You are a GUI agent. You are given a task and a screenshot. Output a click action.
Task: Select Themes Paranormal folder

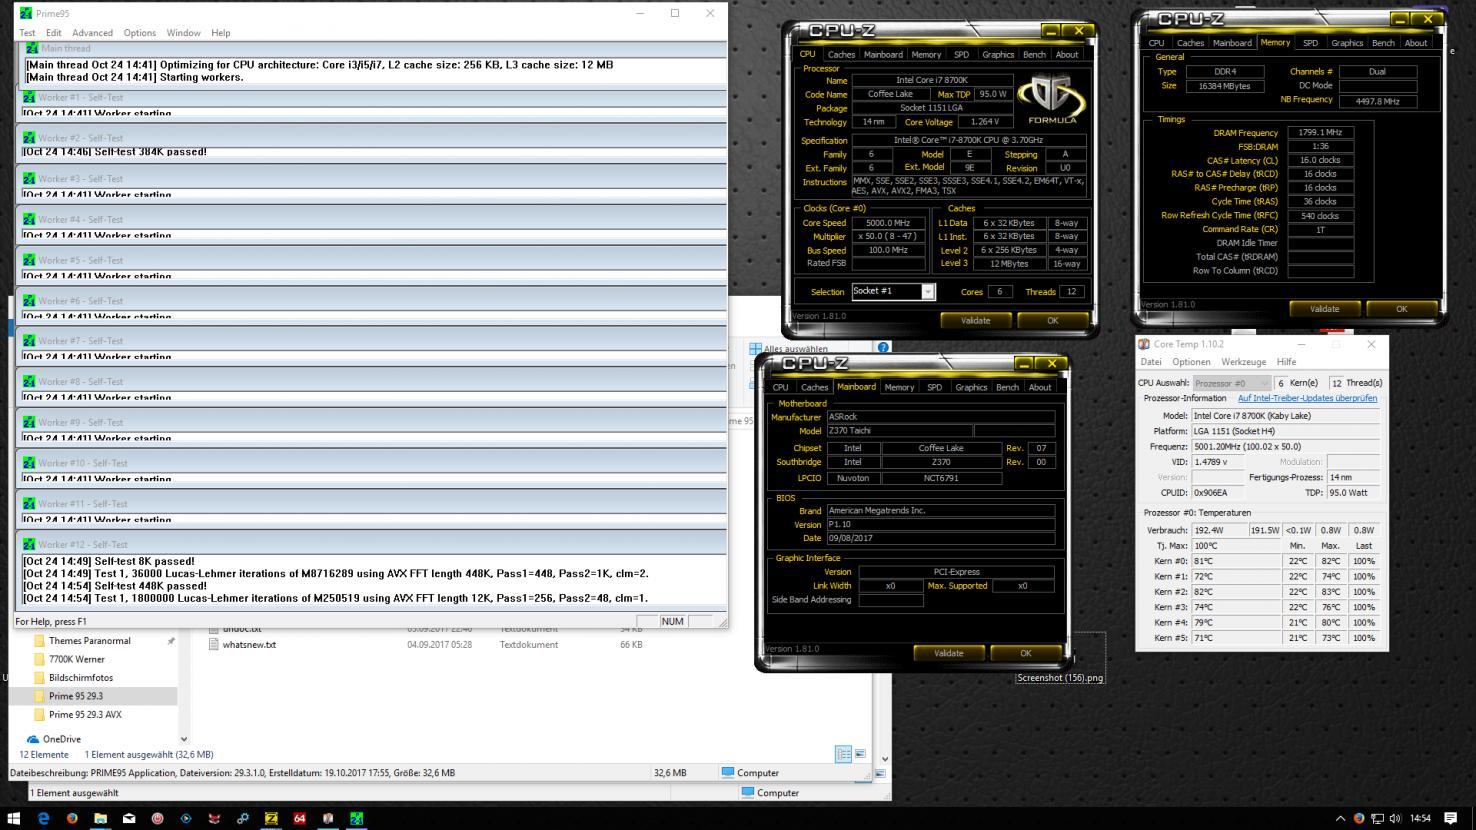click(89, 641)
